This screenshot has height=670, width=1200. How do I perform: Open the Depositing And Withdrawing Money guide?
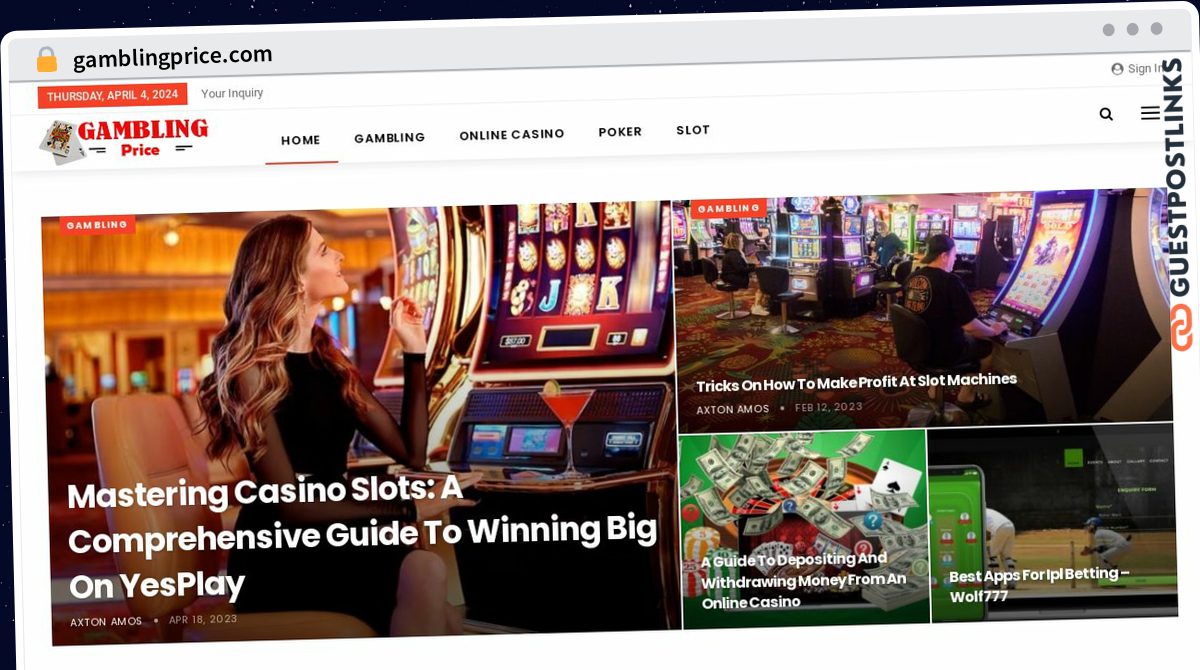coord(804,580)
